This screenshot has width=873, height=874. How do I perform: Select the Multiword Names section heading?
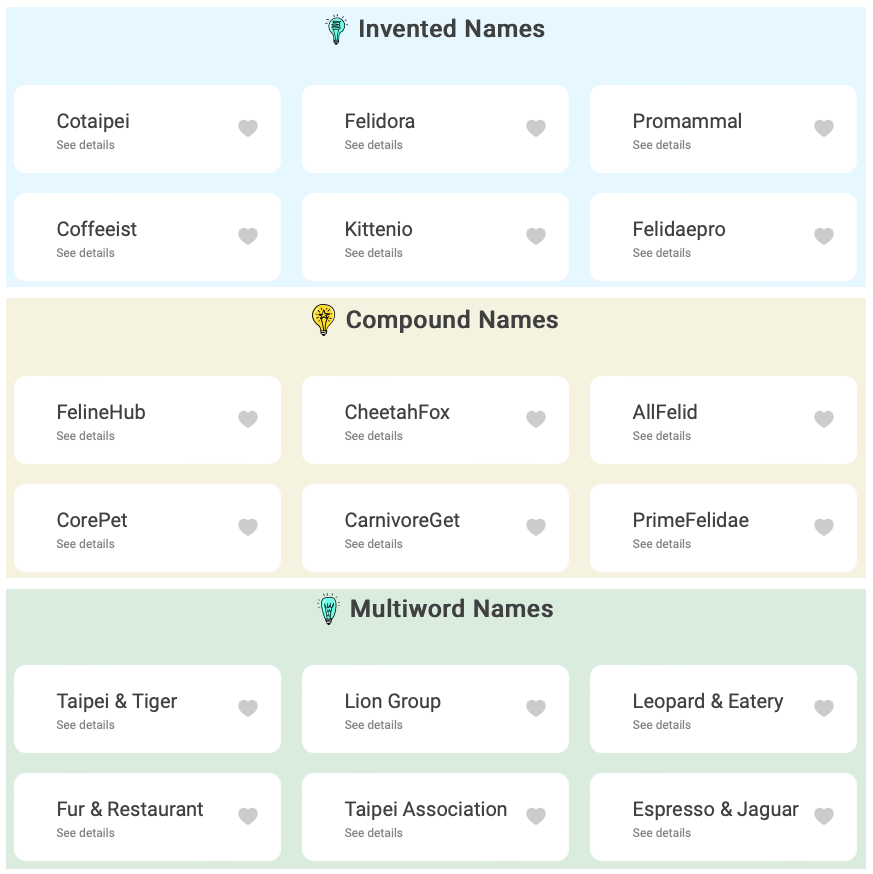(x=451, y=609)
